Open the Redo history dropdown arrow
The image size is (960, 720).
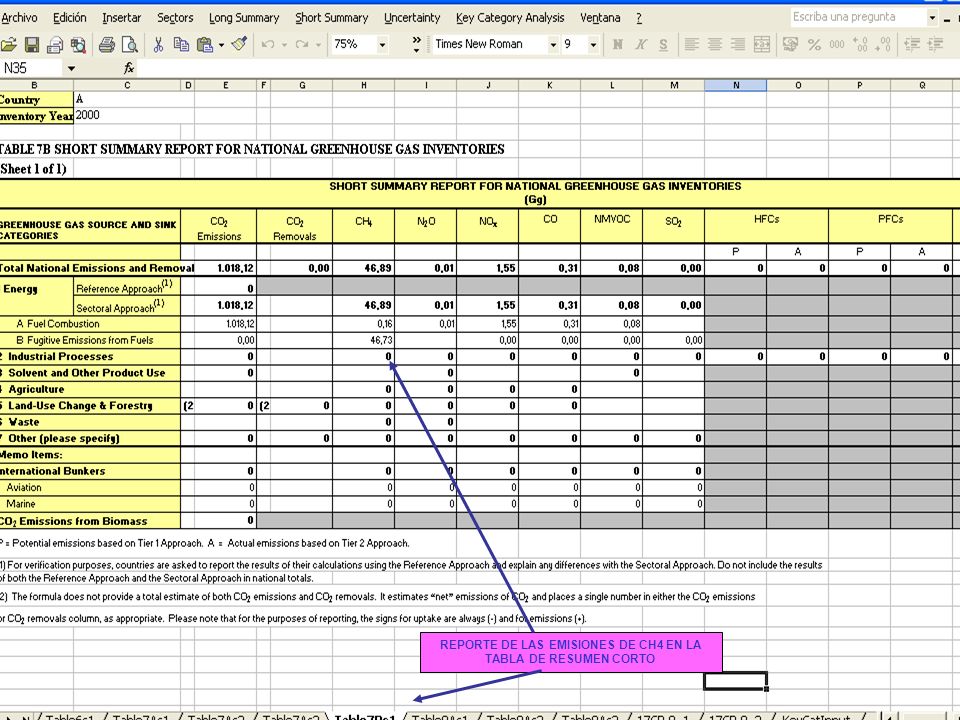point(318,44)
